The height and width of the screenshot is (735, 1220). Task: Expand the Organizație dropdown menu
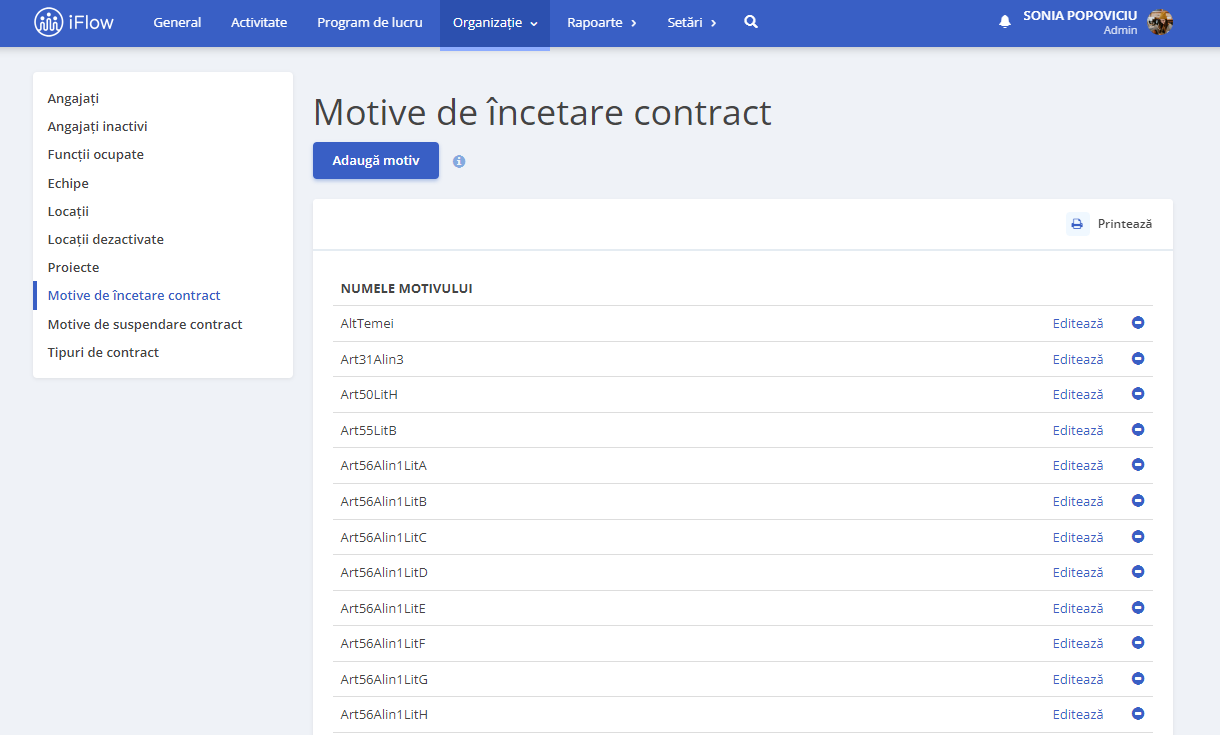[x=495, y=23]
